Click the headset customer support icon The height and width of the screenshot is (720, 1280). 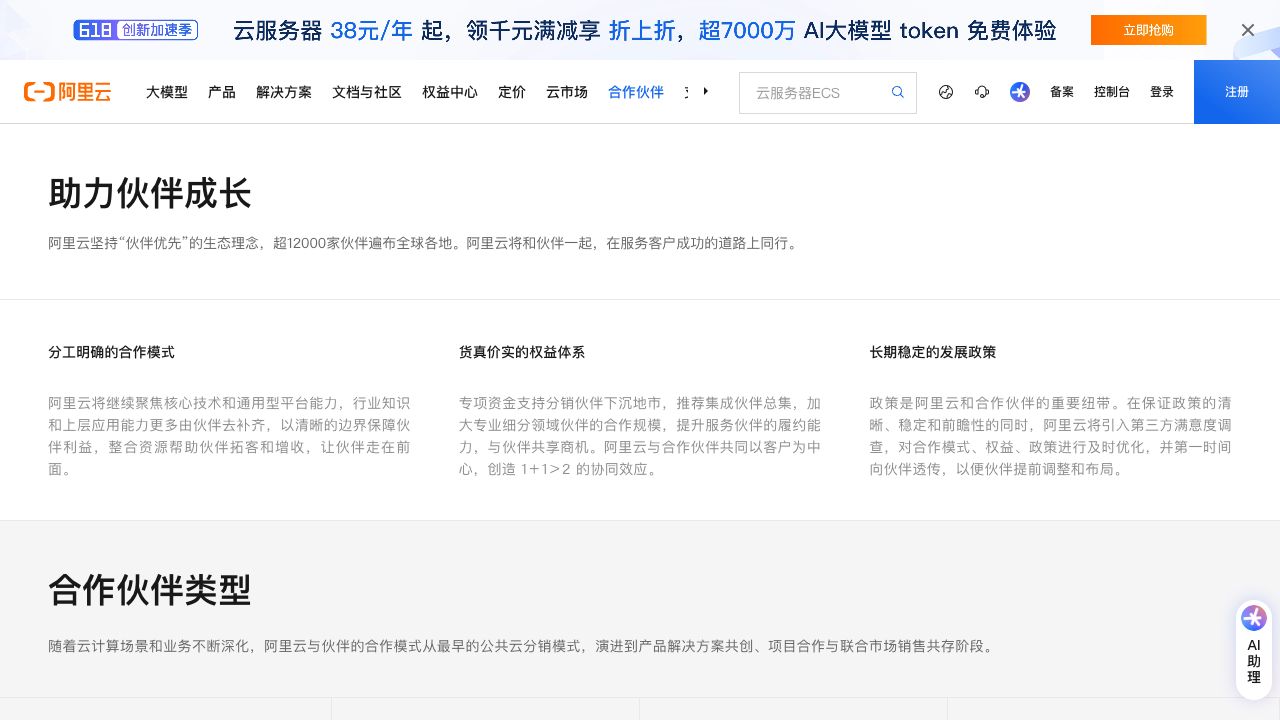click(982, 92)
